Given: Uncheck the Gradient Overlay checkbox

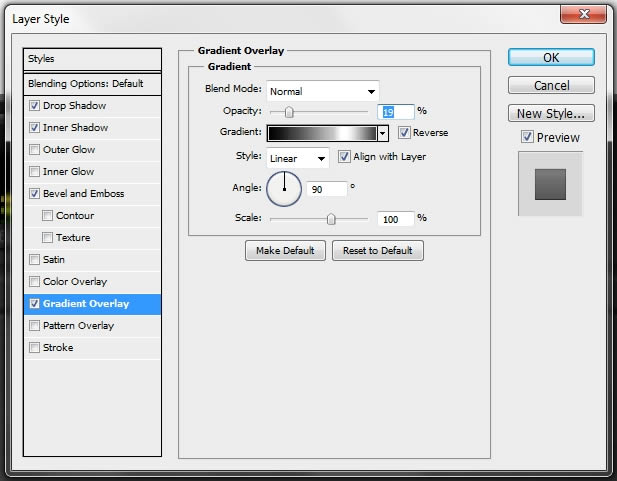Looking at the screenshot, I should pyautogui.click(x=34, y=303).
